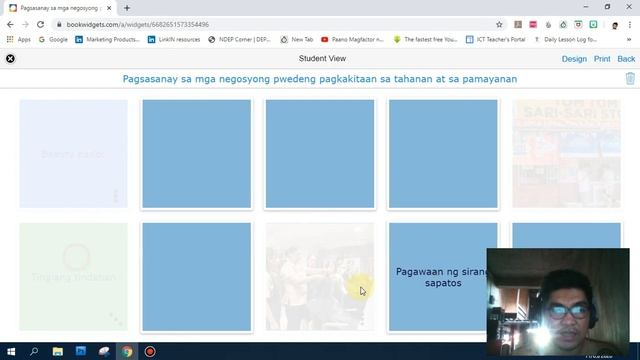Image resolution: width=640 pixels, height=360 pixels.
Task: Switch to Chrome in the taskbar
Action: pyautogui.click(x=127, y=351)
